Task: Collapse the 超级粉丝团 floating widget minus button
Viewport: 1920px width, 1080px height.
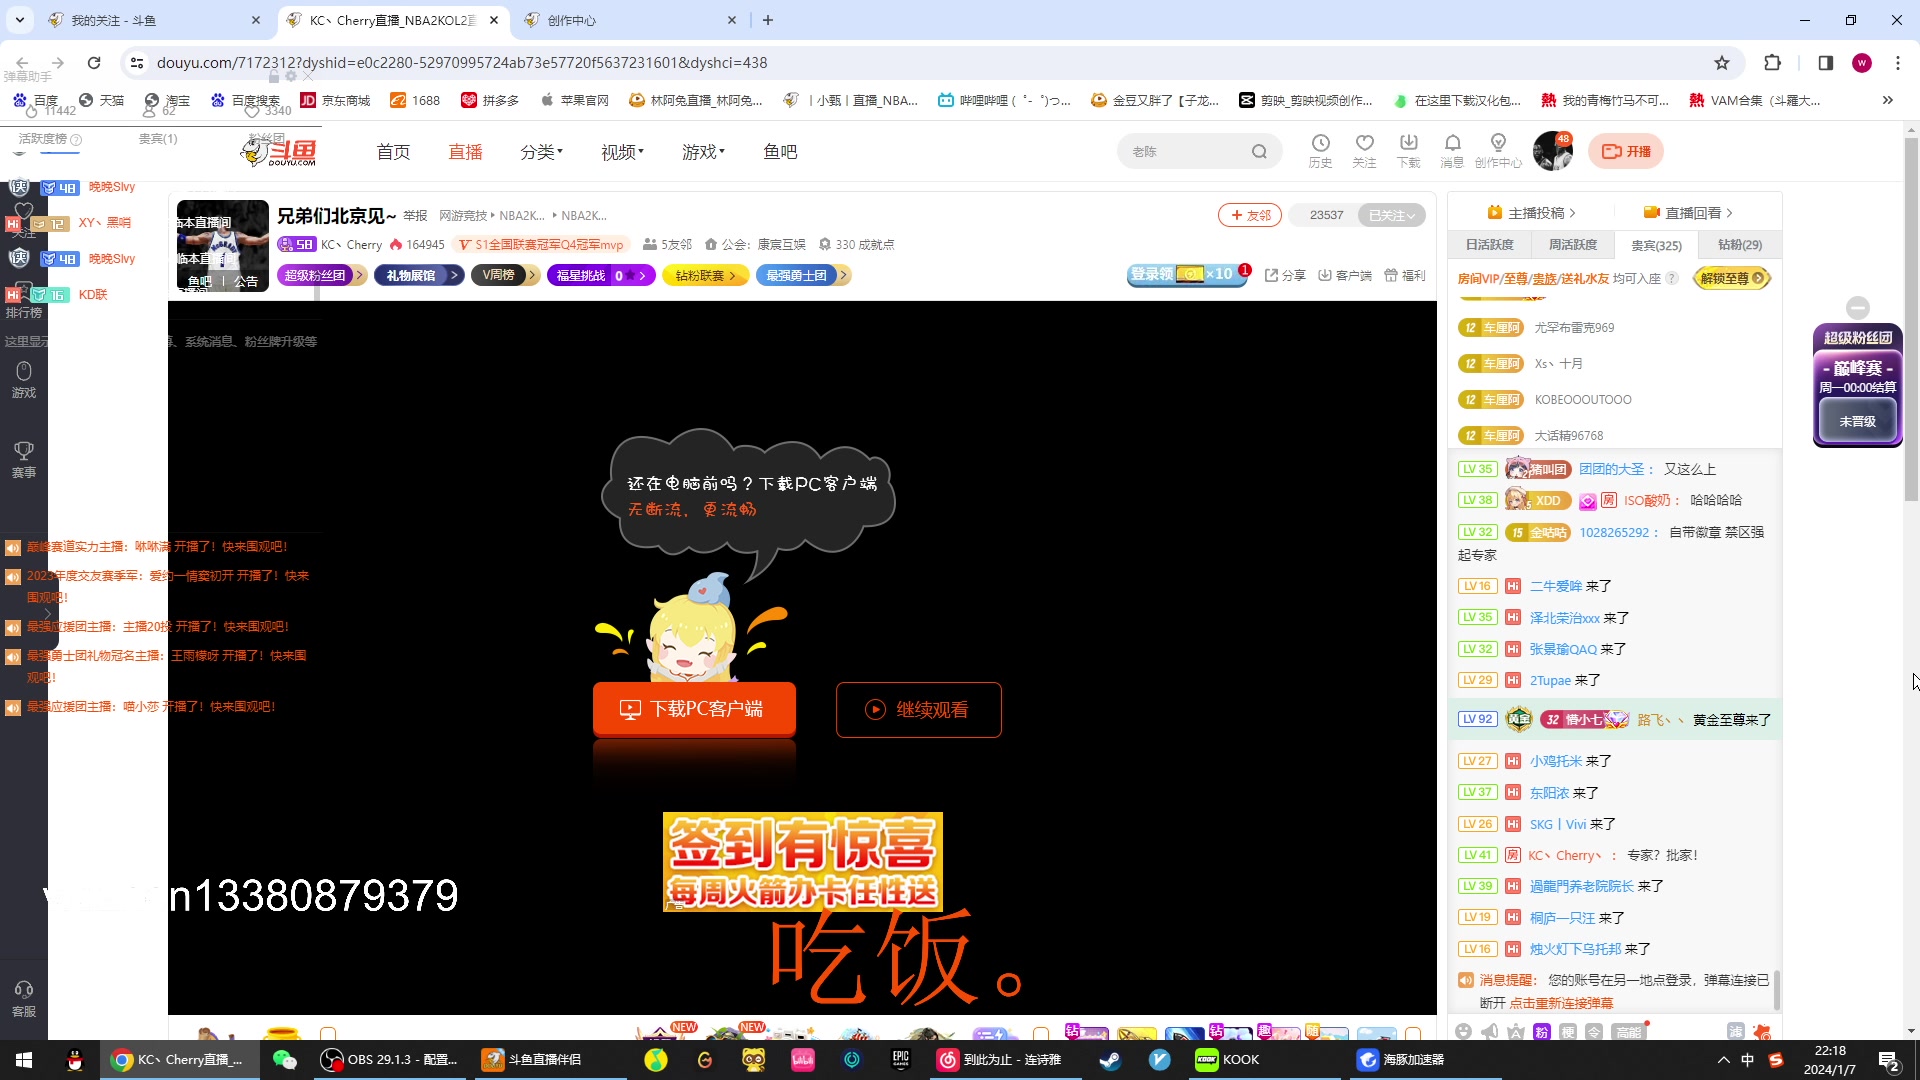Action: (1858, 307)
